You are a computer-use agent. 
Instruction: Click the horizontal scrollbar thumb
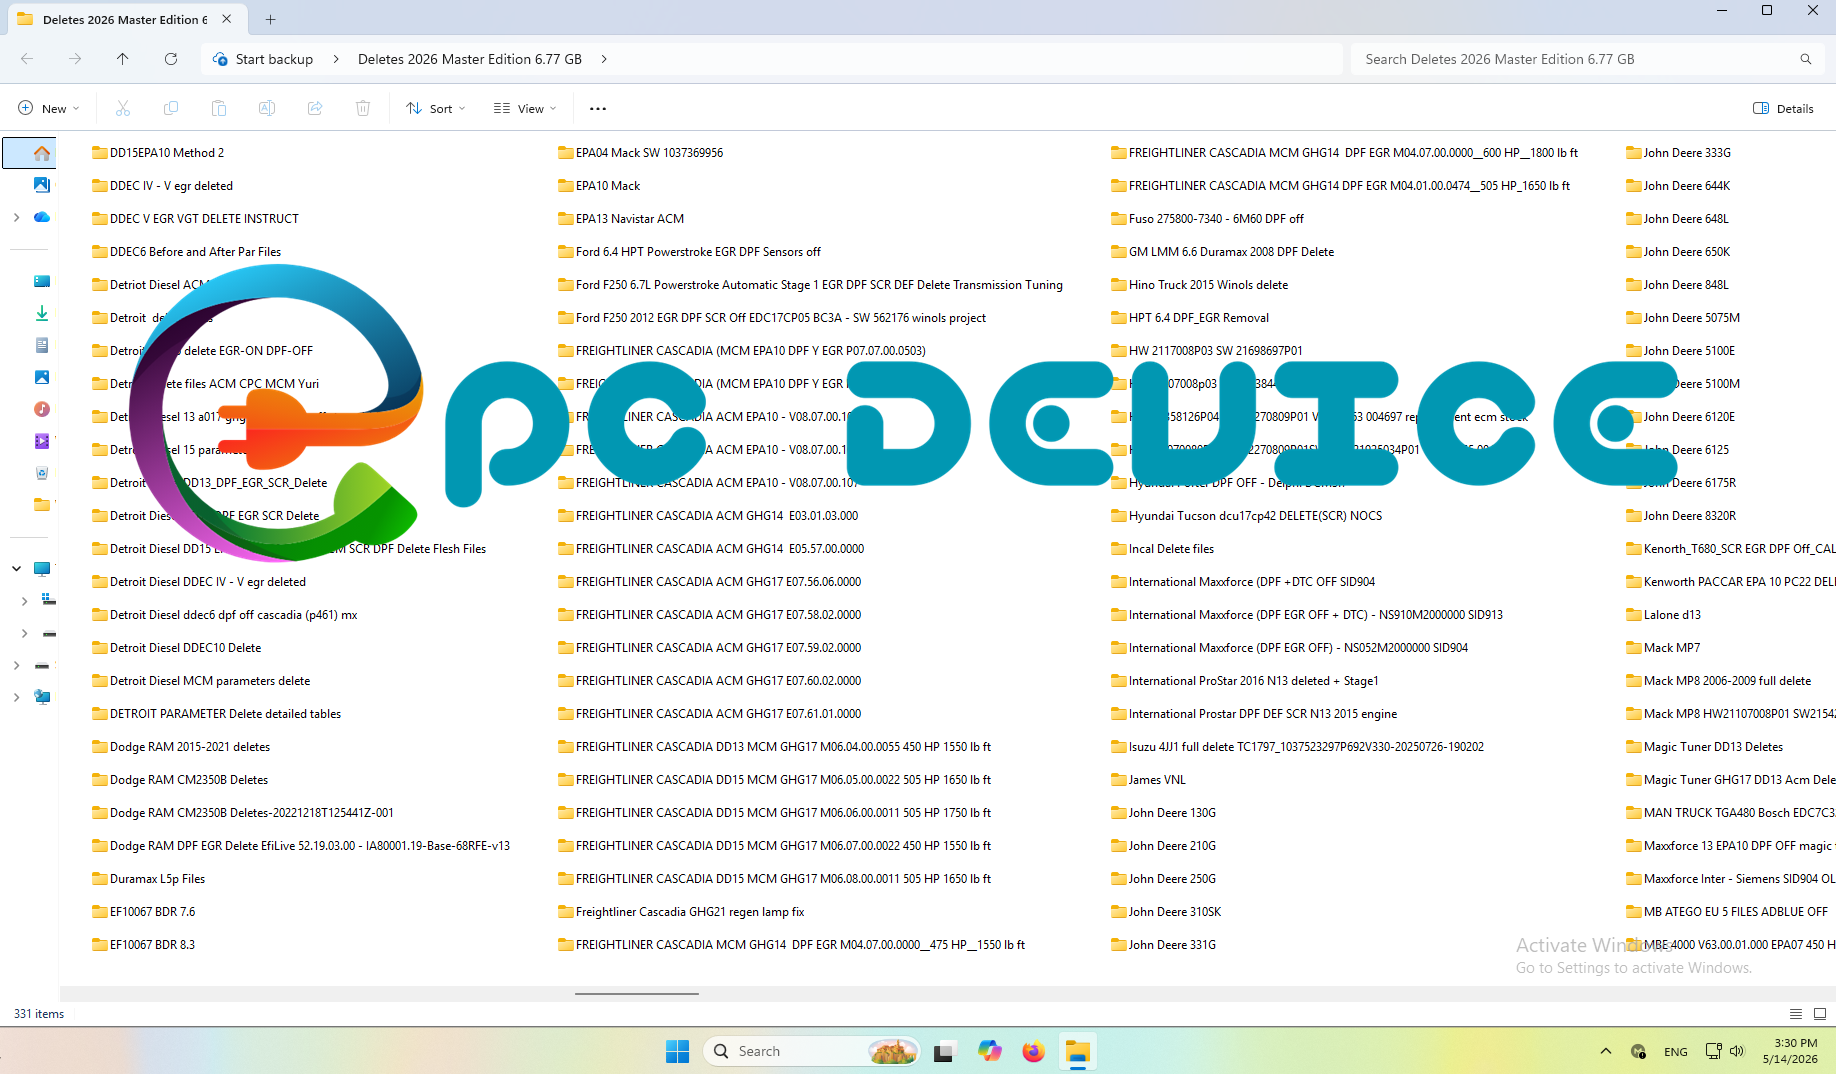(x=637, y=994)
